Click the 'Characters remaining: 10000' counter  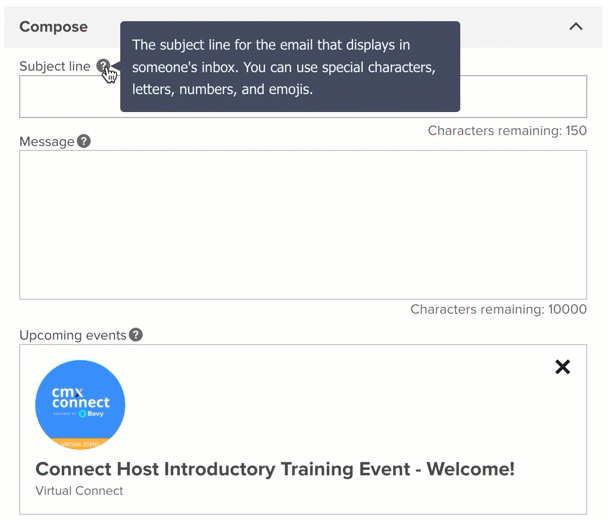(498, 309)
